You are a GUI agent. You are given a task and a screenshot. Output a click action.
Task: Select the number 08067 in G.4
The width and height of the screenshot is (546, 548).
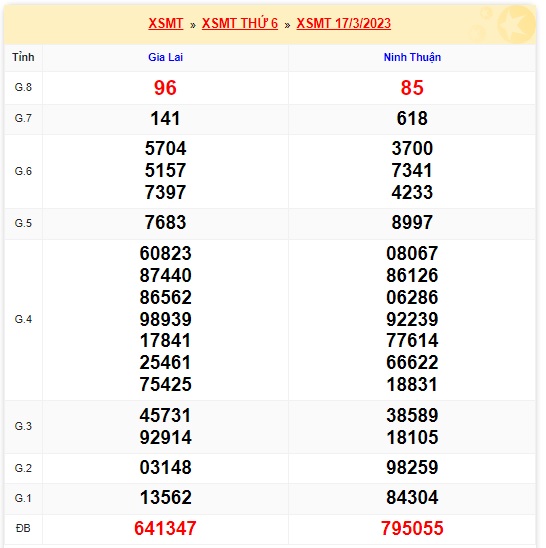click(x=412, y=253)
